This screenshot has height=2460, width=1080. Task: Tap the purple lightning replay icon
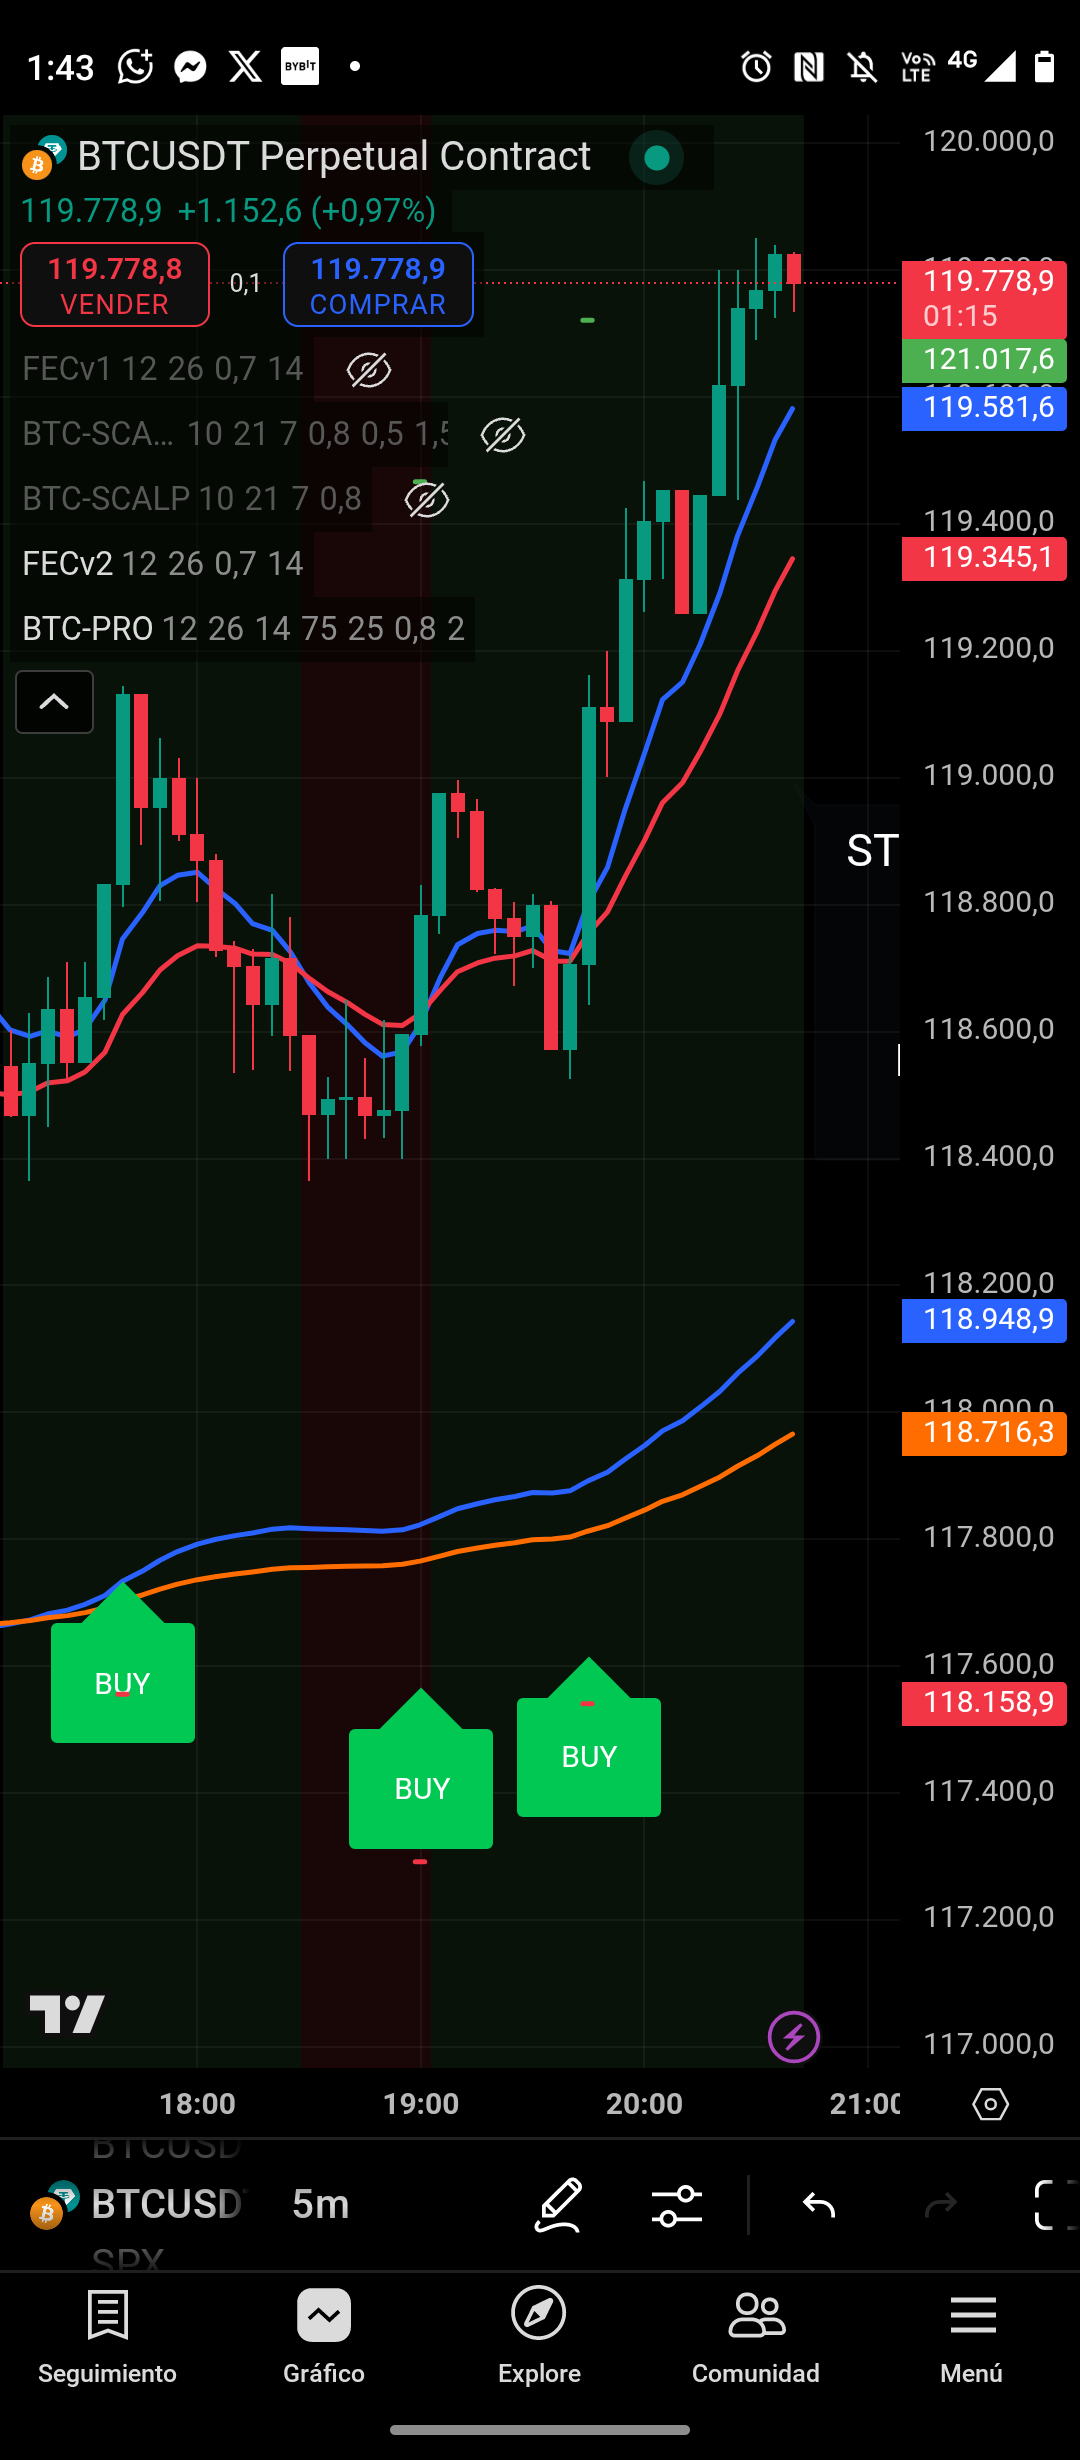[x=794, y=2037]
